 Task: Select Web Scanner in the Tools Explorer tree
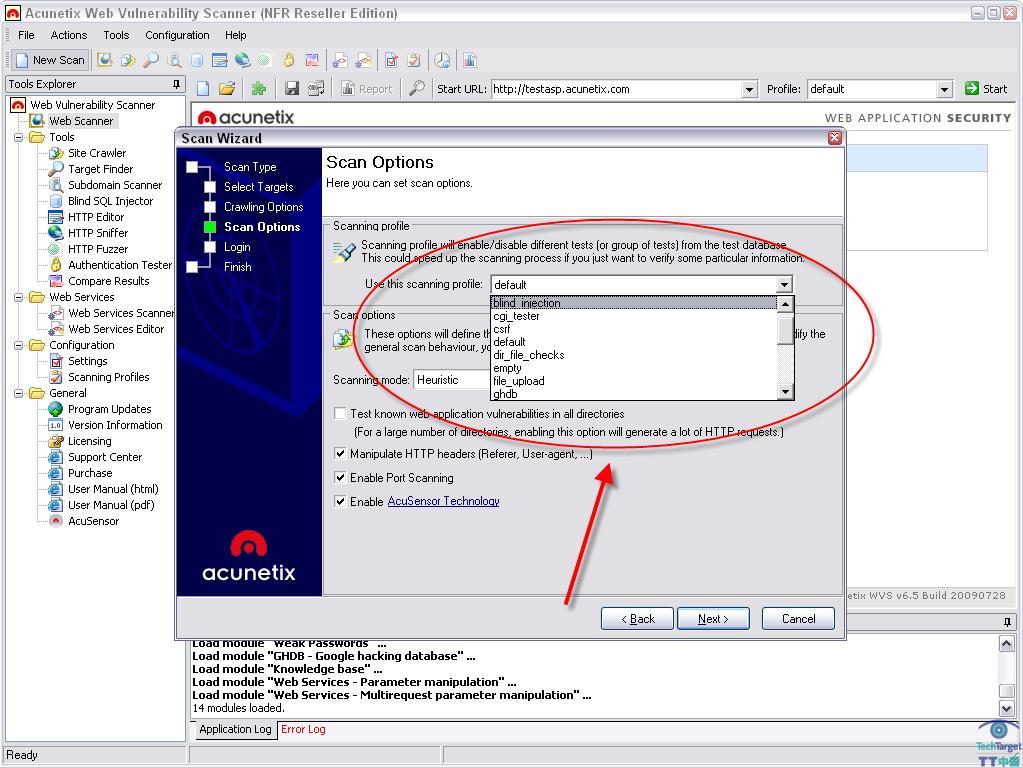pos(81,121)
